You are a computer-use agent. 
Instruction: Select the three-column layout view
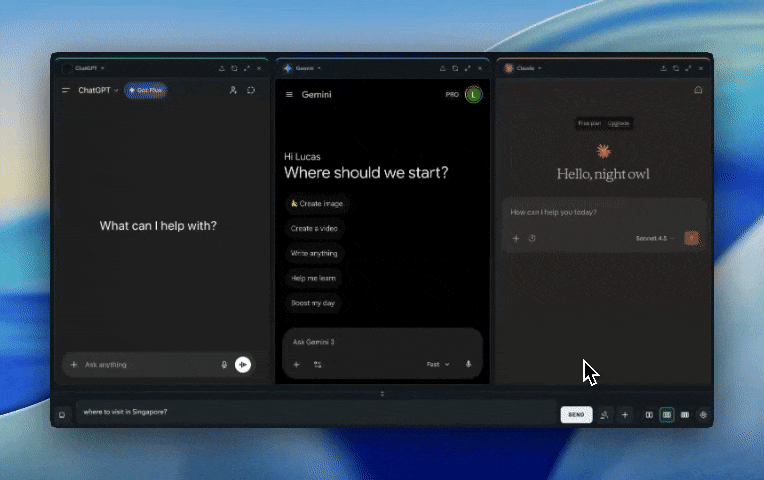coord(667,415)
